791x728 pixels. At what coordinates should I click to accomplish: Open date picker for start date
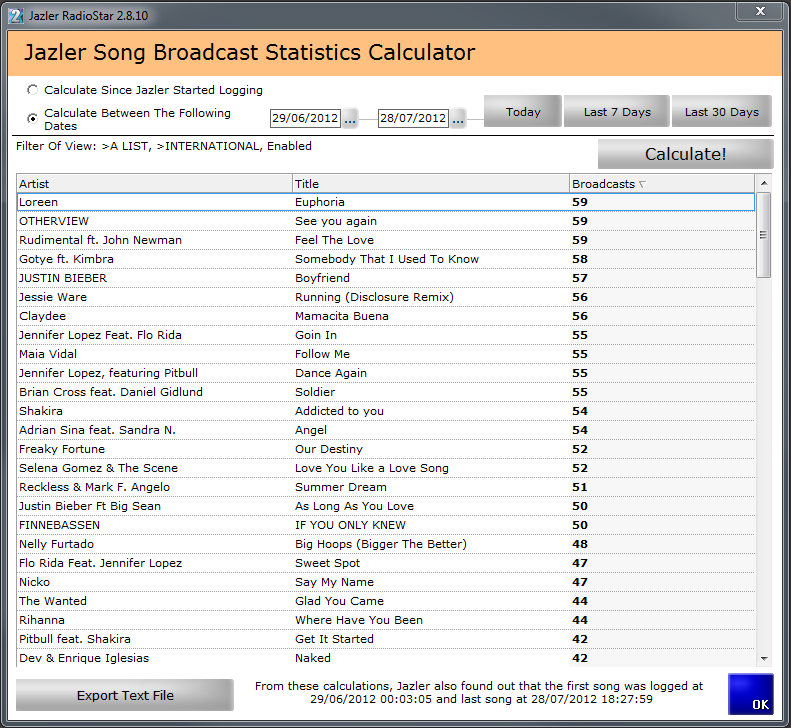pos(350,119)
